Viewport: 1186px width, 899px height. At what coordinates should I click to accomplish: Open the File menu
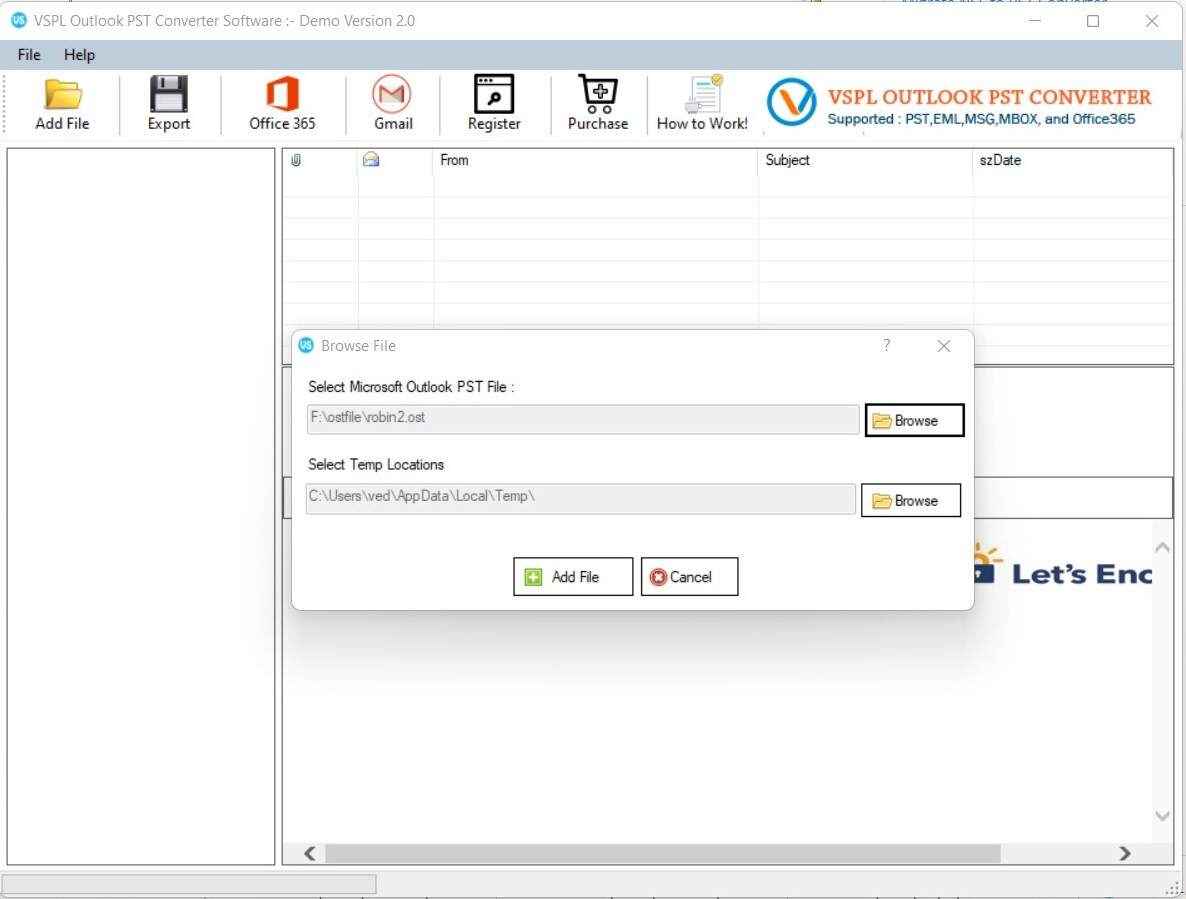click(x=29, y=54)
